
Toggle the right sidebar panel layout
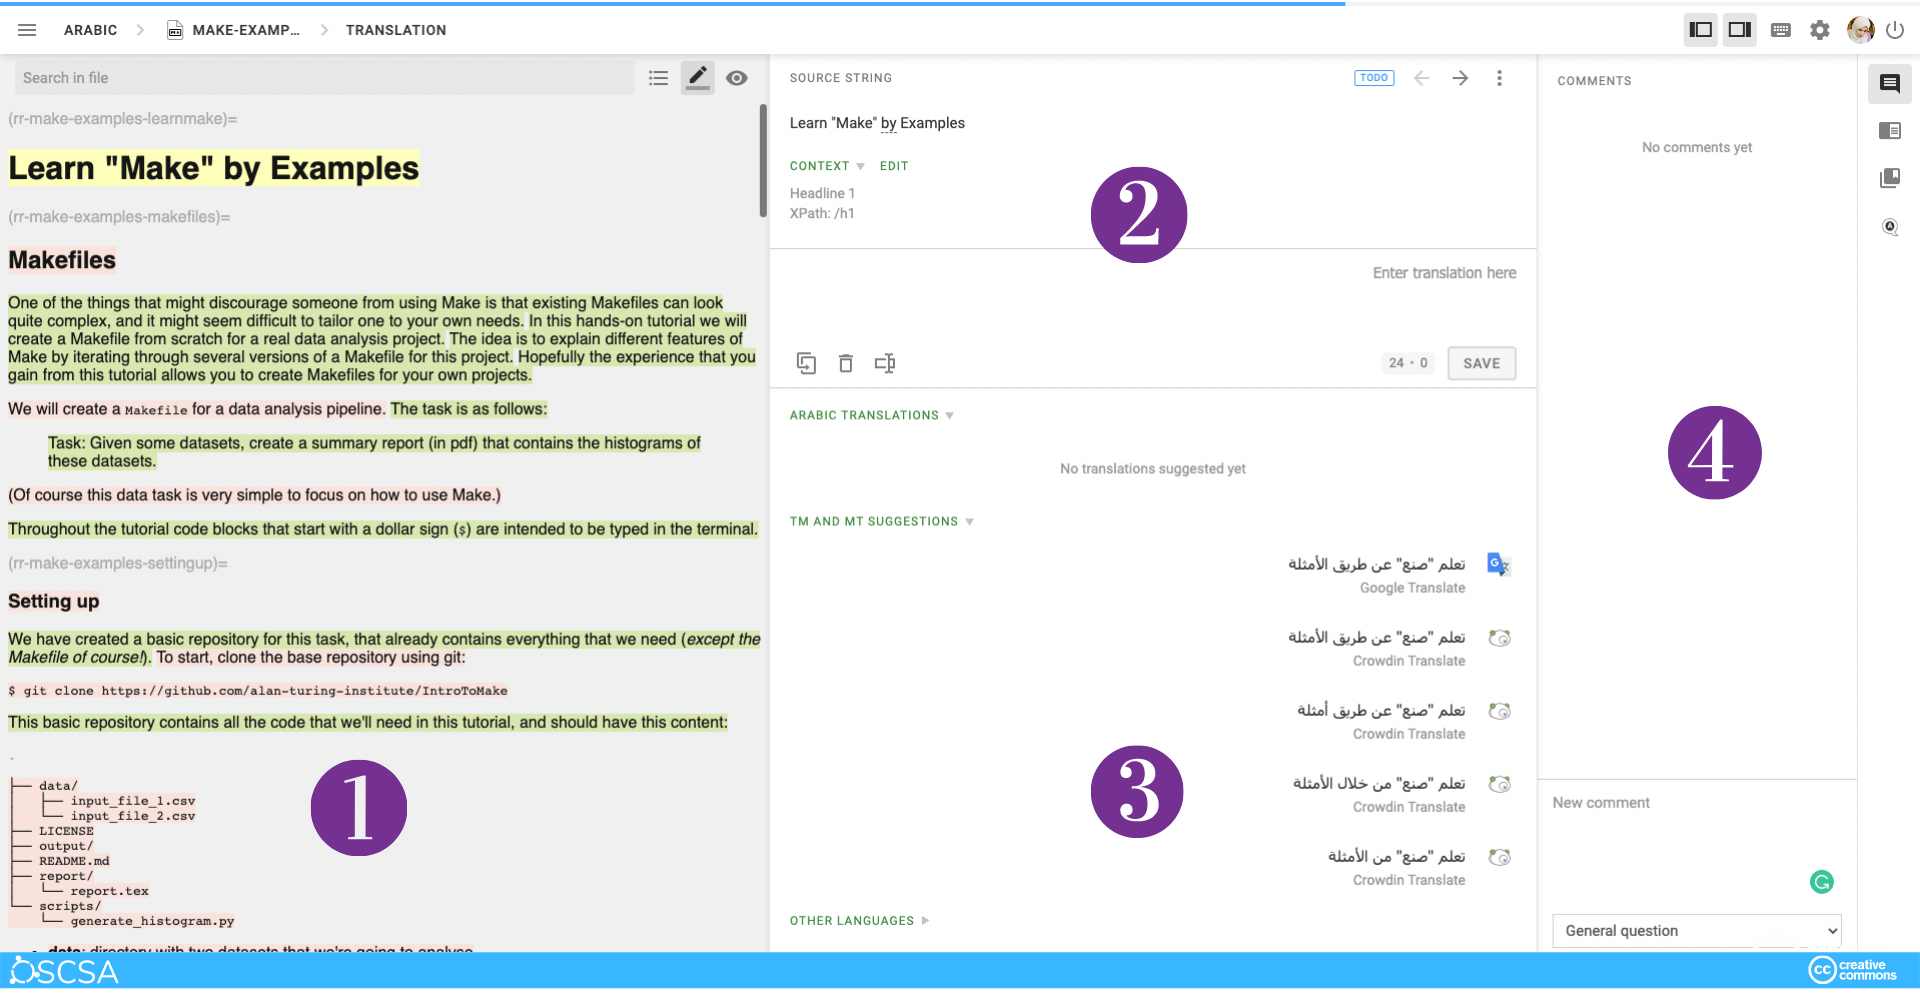pyautogui.click(x=1740, y=30)
